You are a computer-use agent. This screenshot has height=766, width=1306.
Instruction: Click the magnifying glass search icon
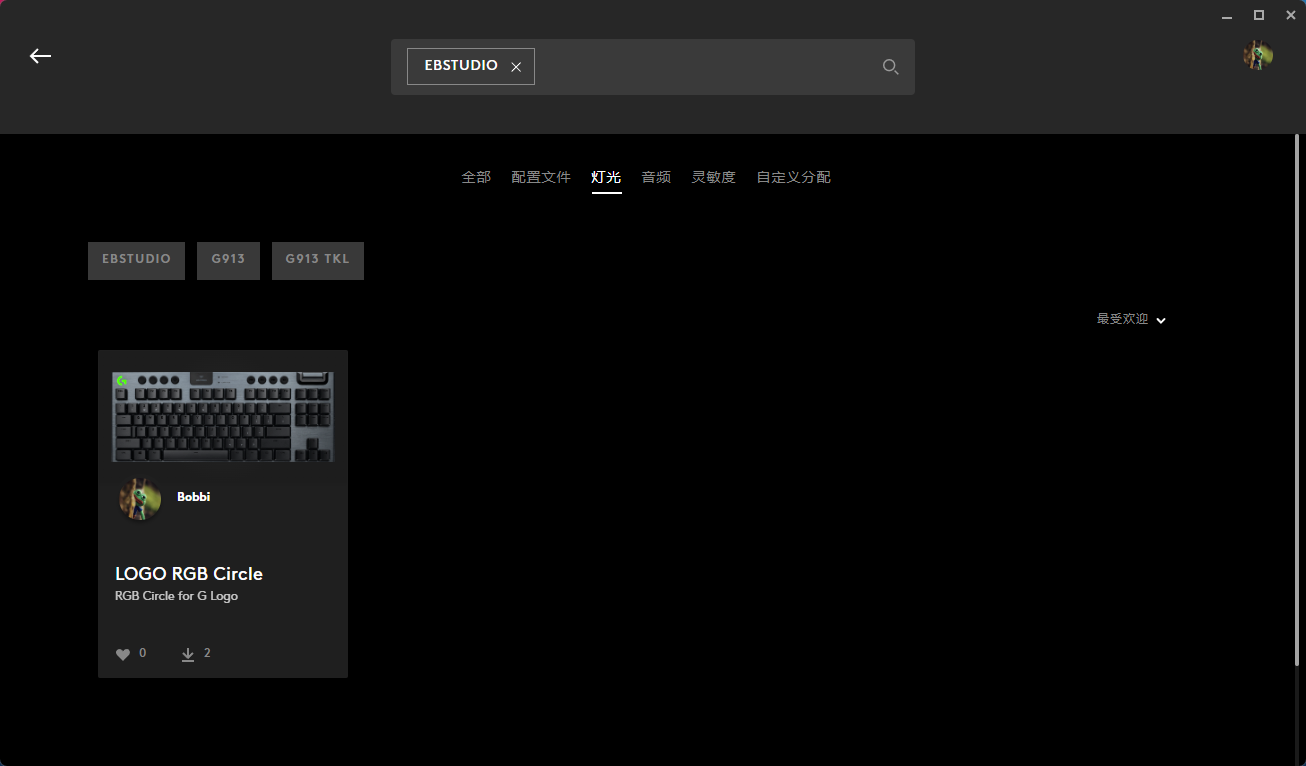tap(890, 67)
